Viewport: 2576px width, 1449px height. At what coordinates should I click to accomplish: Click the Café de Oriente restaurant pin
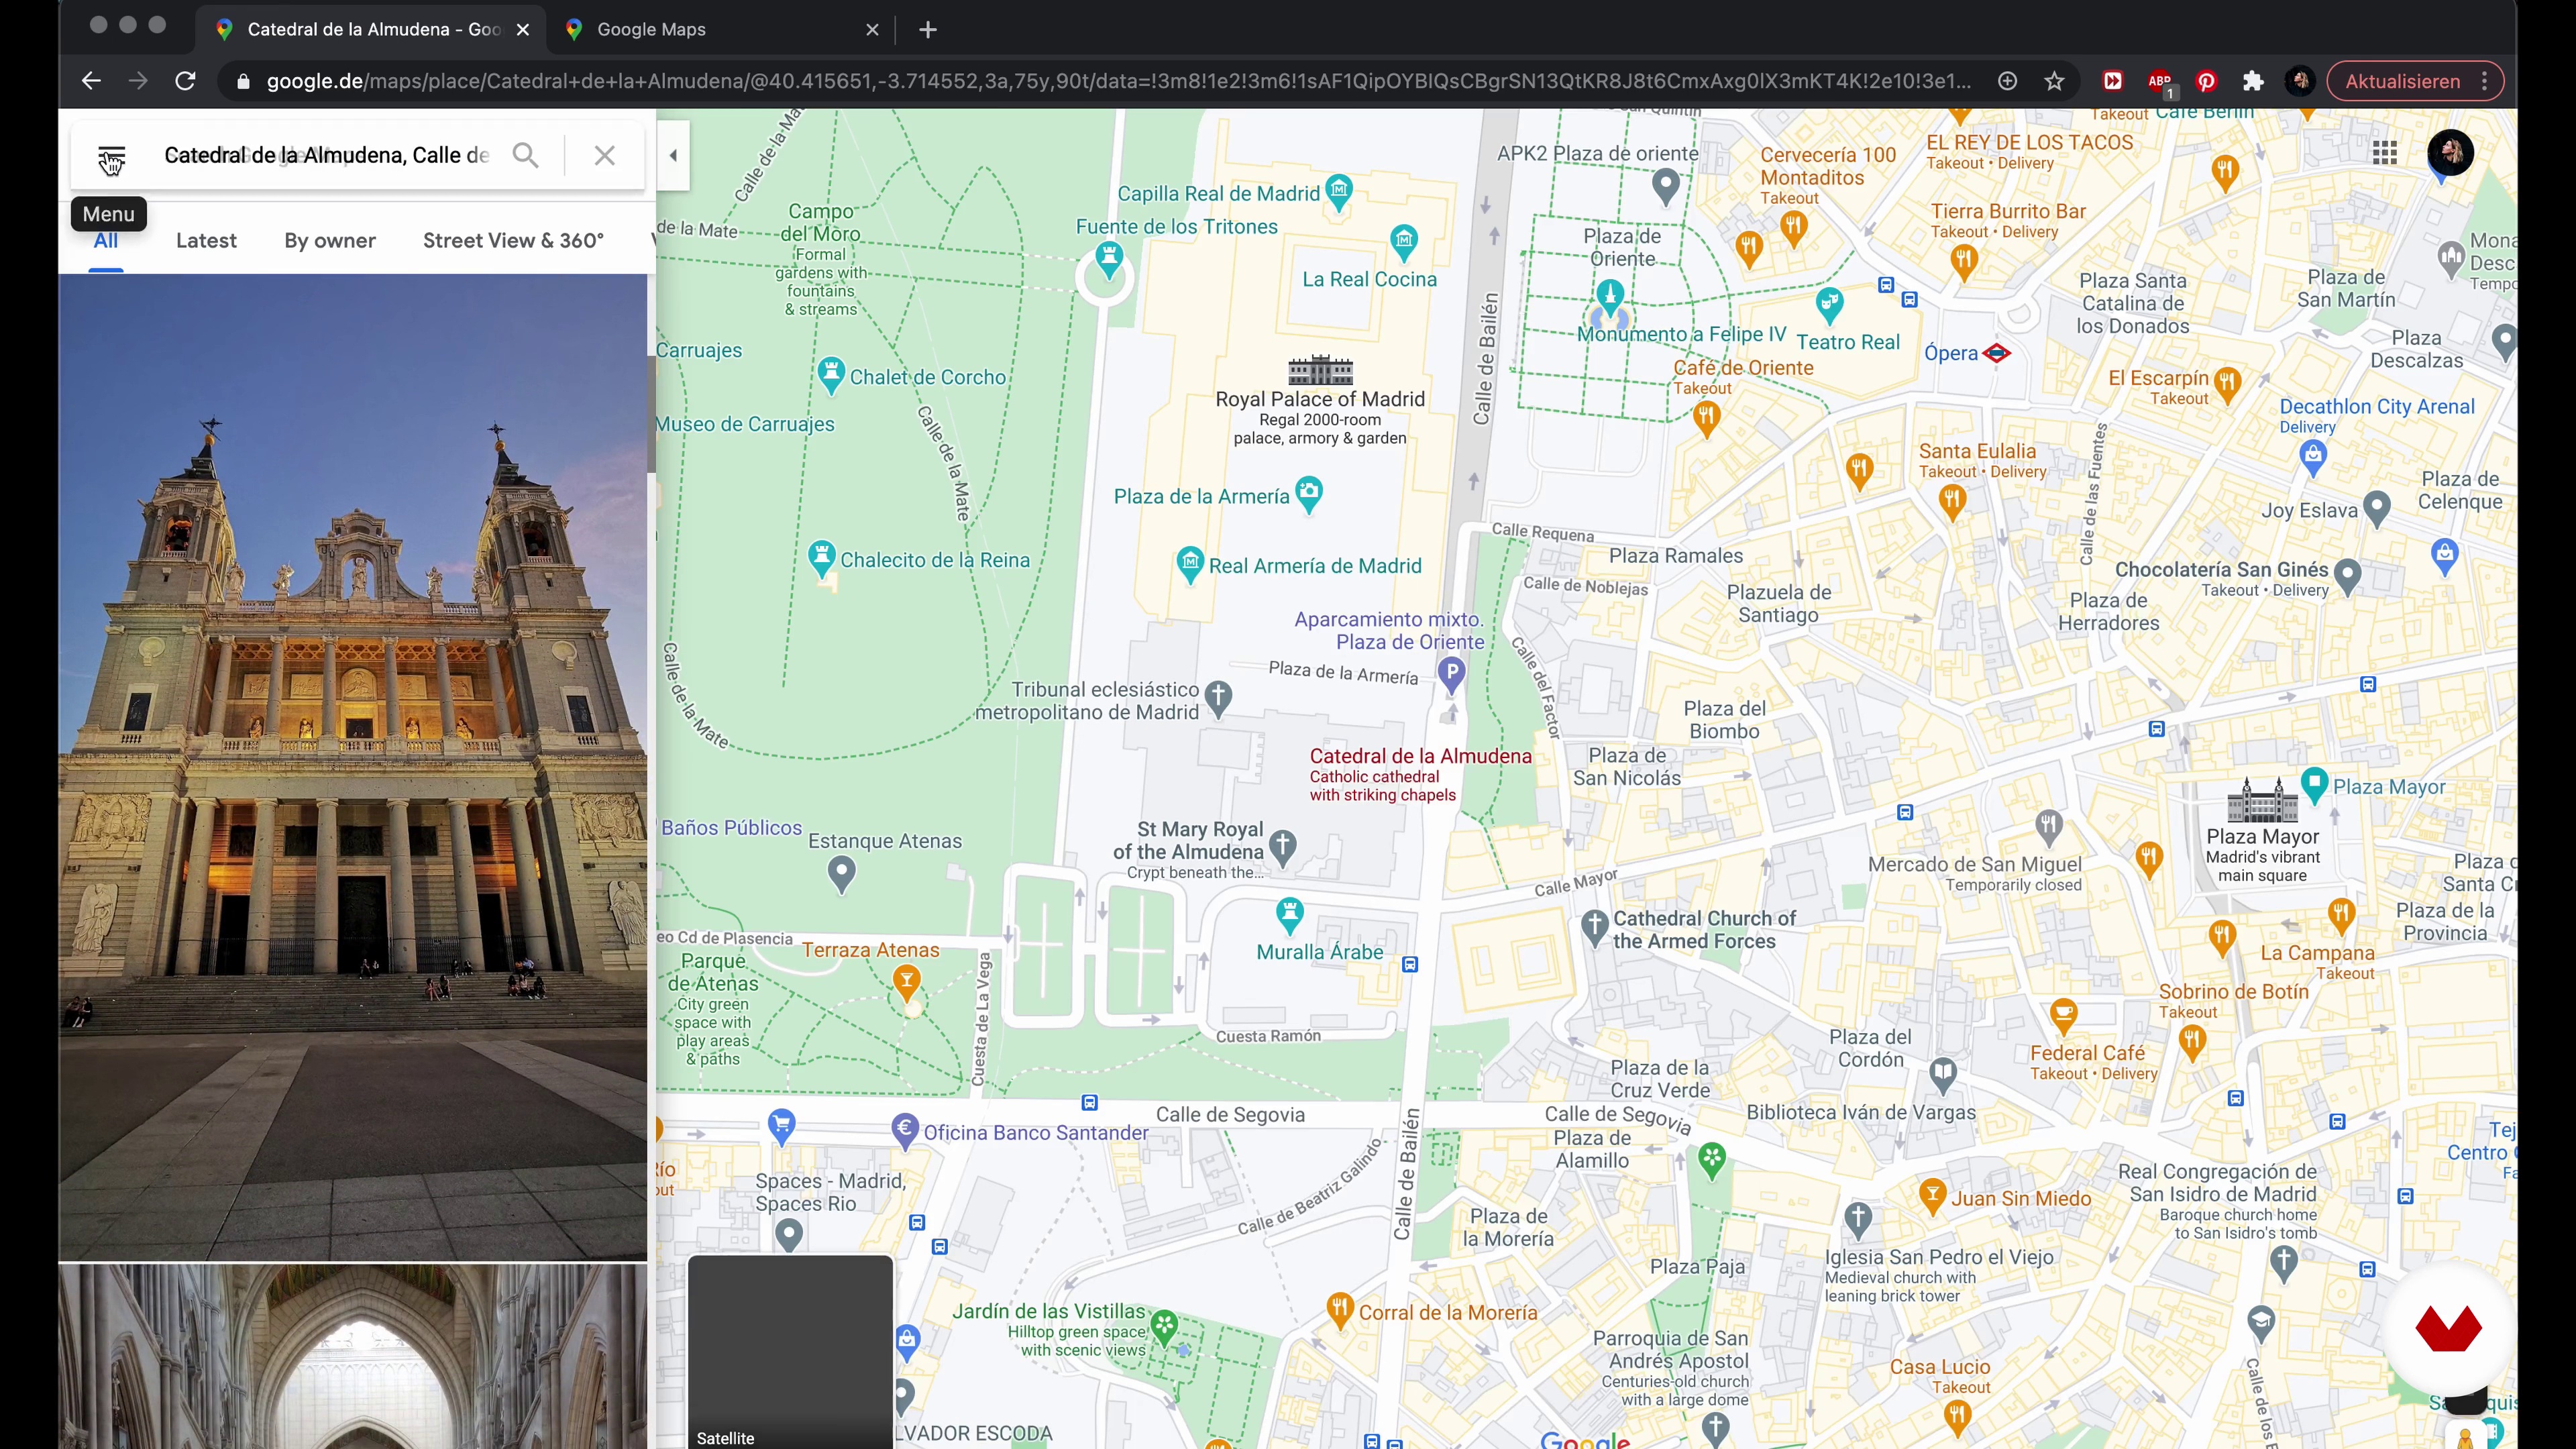[x=1707, y=418]
